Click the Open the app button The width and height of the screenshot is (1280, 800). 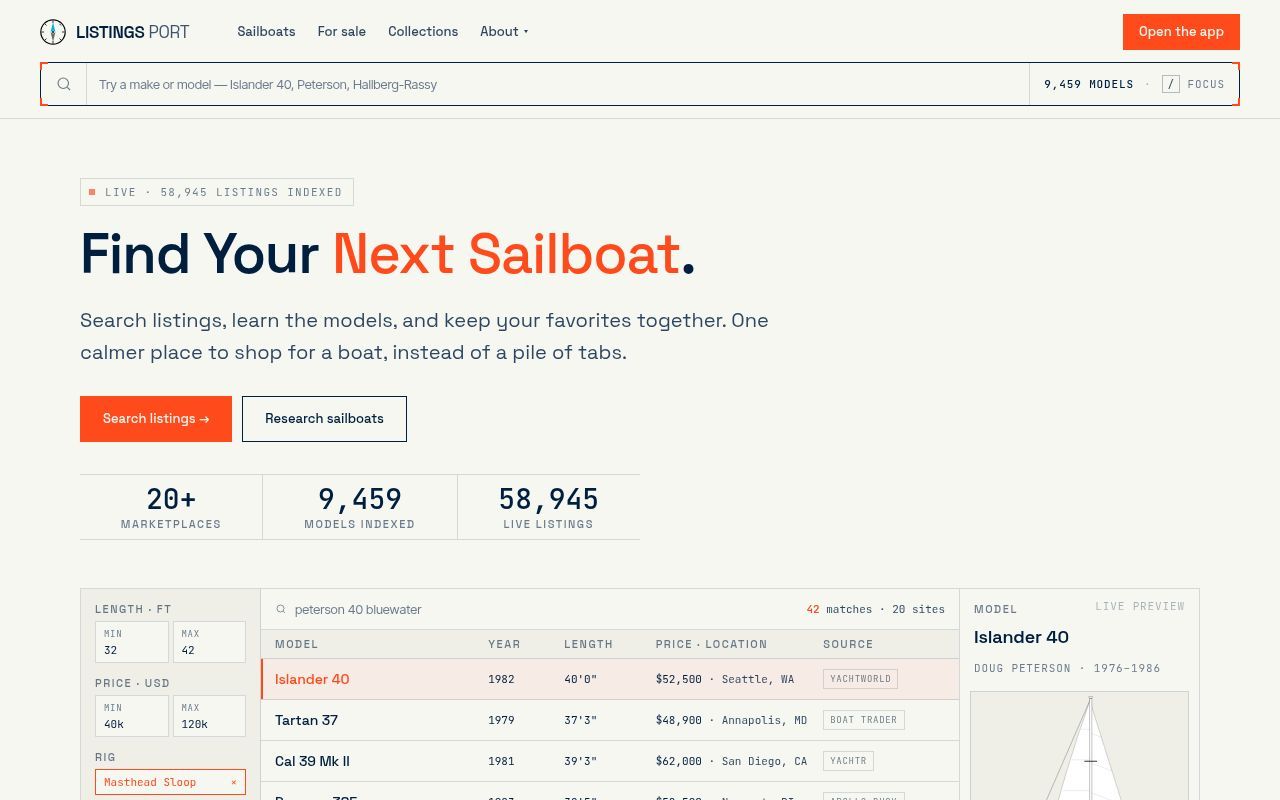point(1181,32)
